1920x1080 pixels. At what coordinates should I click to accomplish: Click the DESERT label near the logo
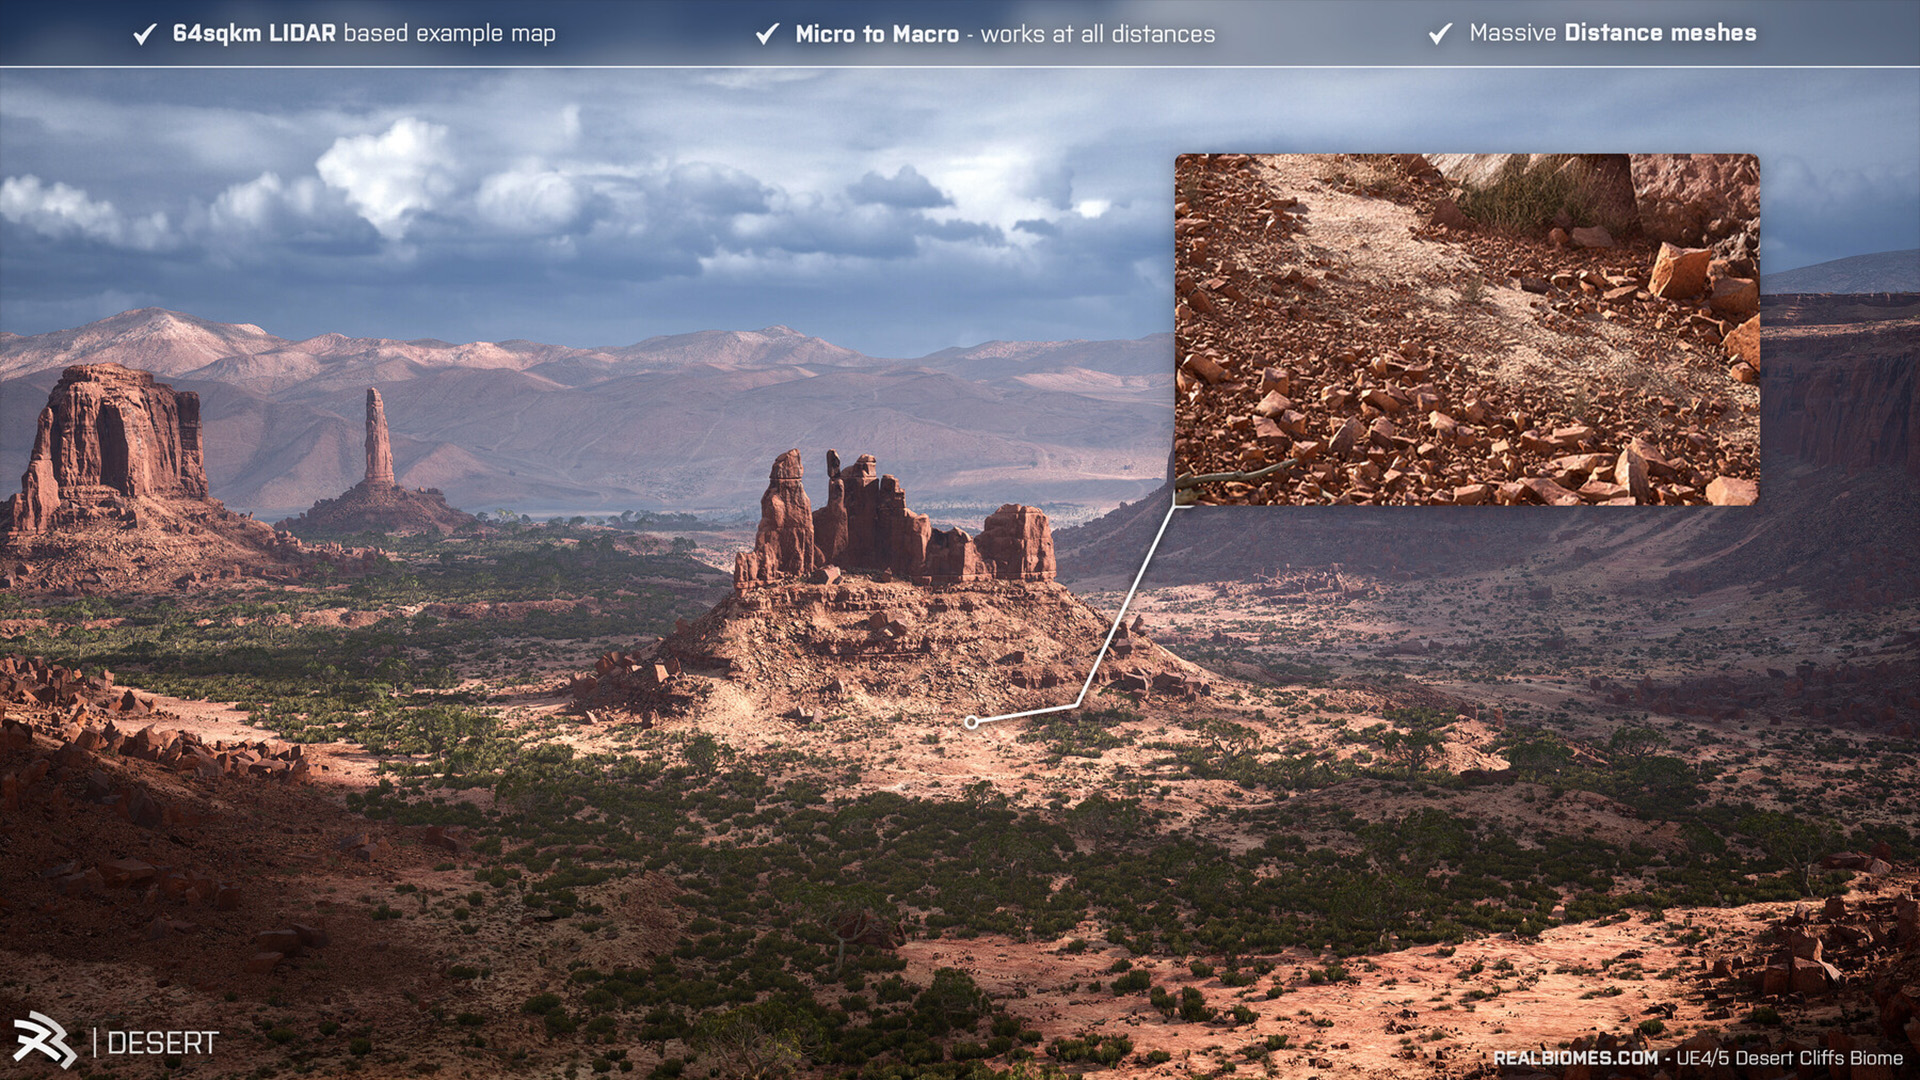tap(162, 1043)
